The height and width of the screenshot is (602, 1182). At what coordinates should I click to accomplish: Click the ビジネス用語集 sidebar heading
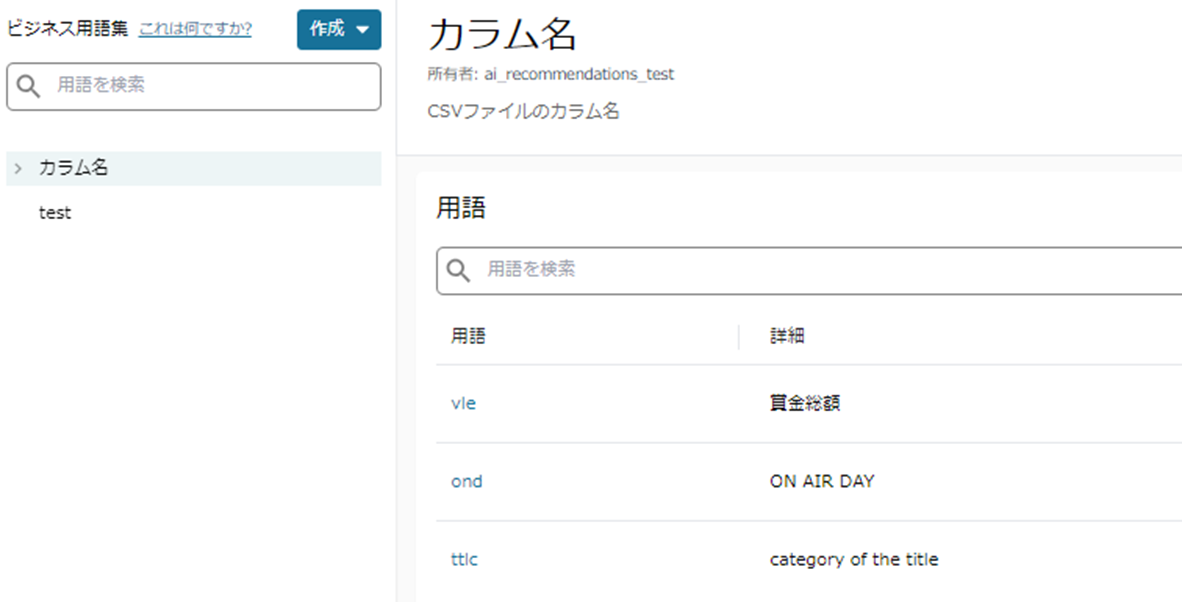point(68,29)
